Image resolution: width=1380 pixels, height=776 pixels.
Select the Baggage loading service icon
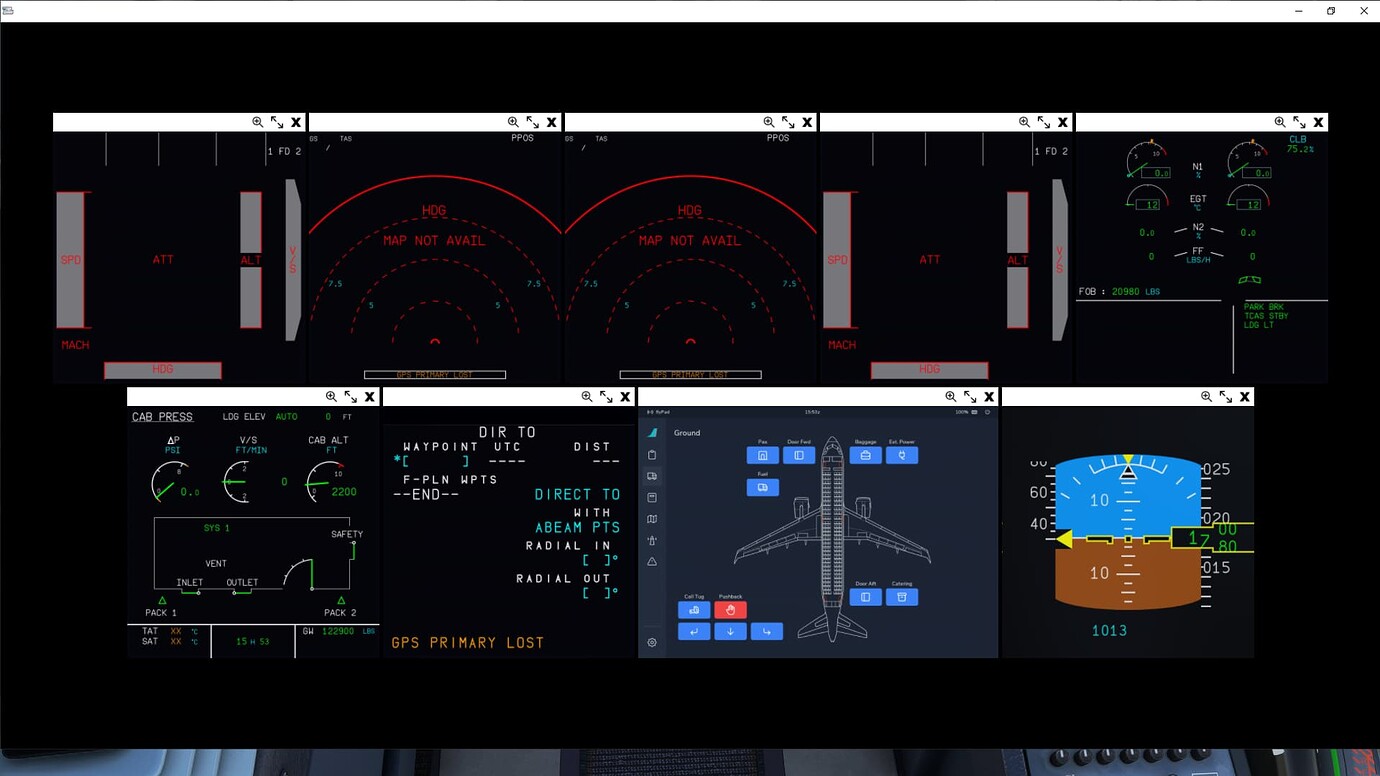point(865,455)
